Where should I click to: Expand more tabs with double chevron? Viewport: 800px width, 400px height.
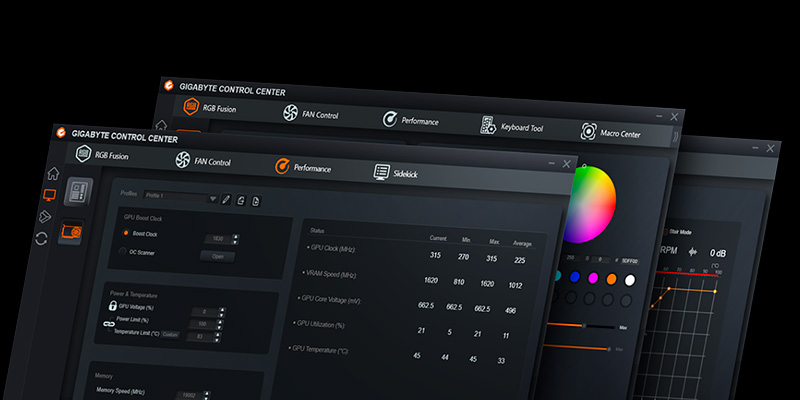[x=676, y=137]
